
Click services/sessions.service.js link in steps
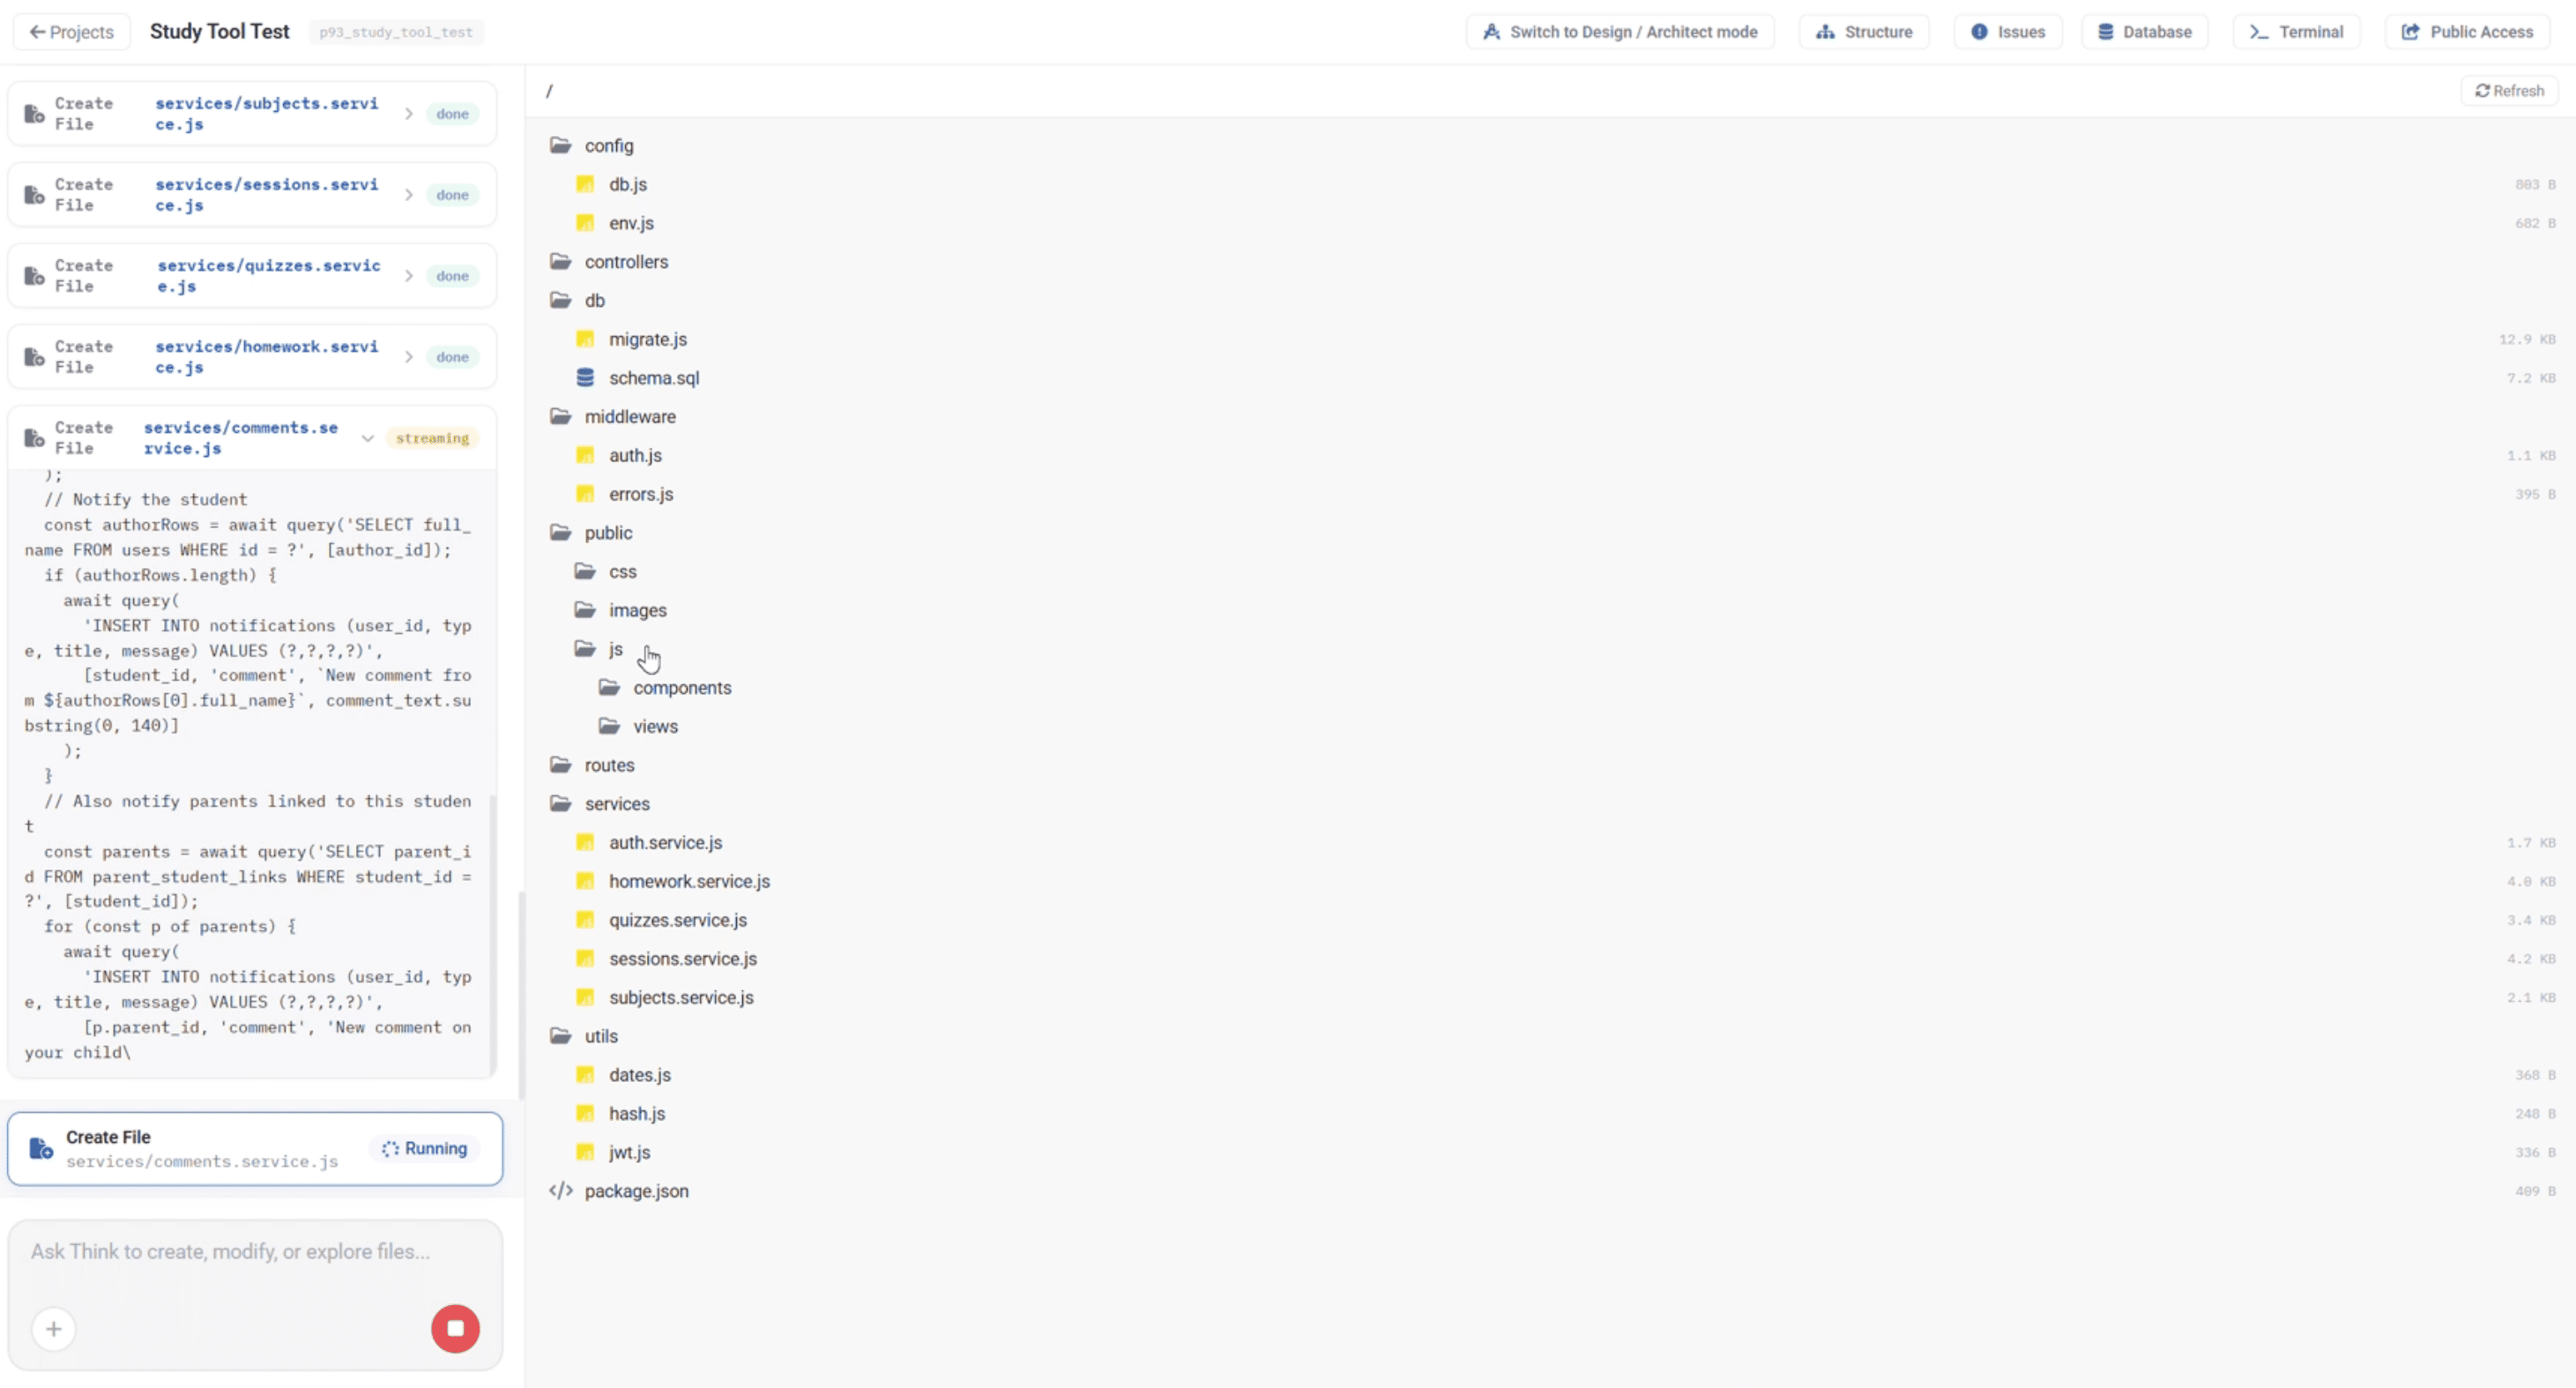267,195
